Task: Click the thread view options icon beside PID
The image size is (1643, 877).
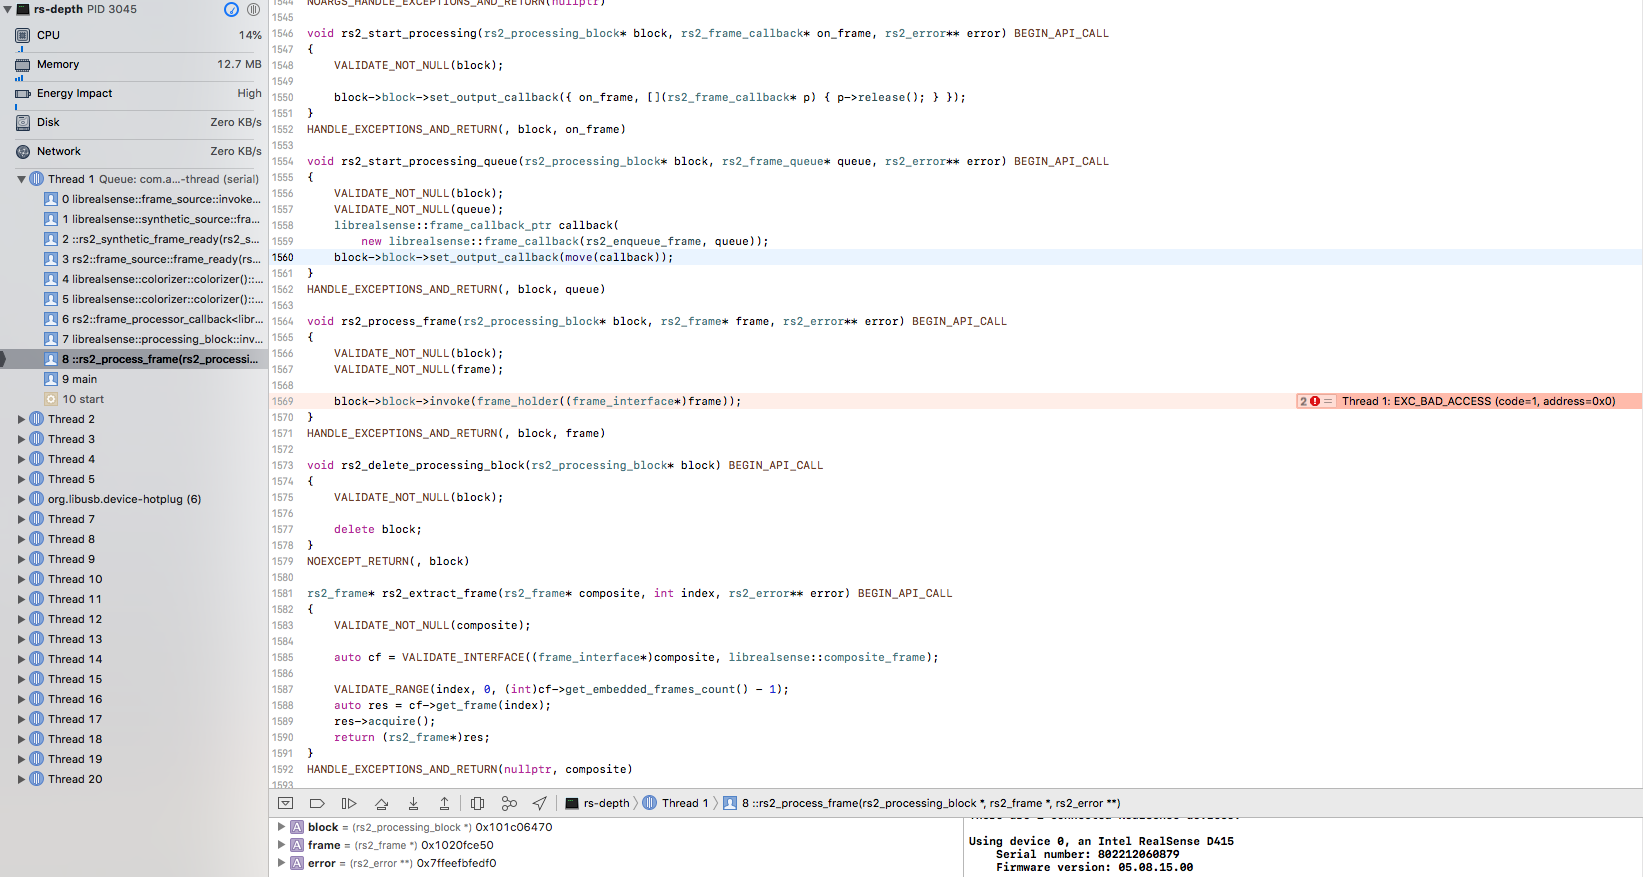Action: [254, 9]
